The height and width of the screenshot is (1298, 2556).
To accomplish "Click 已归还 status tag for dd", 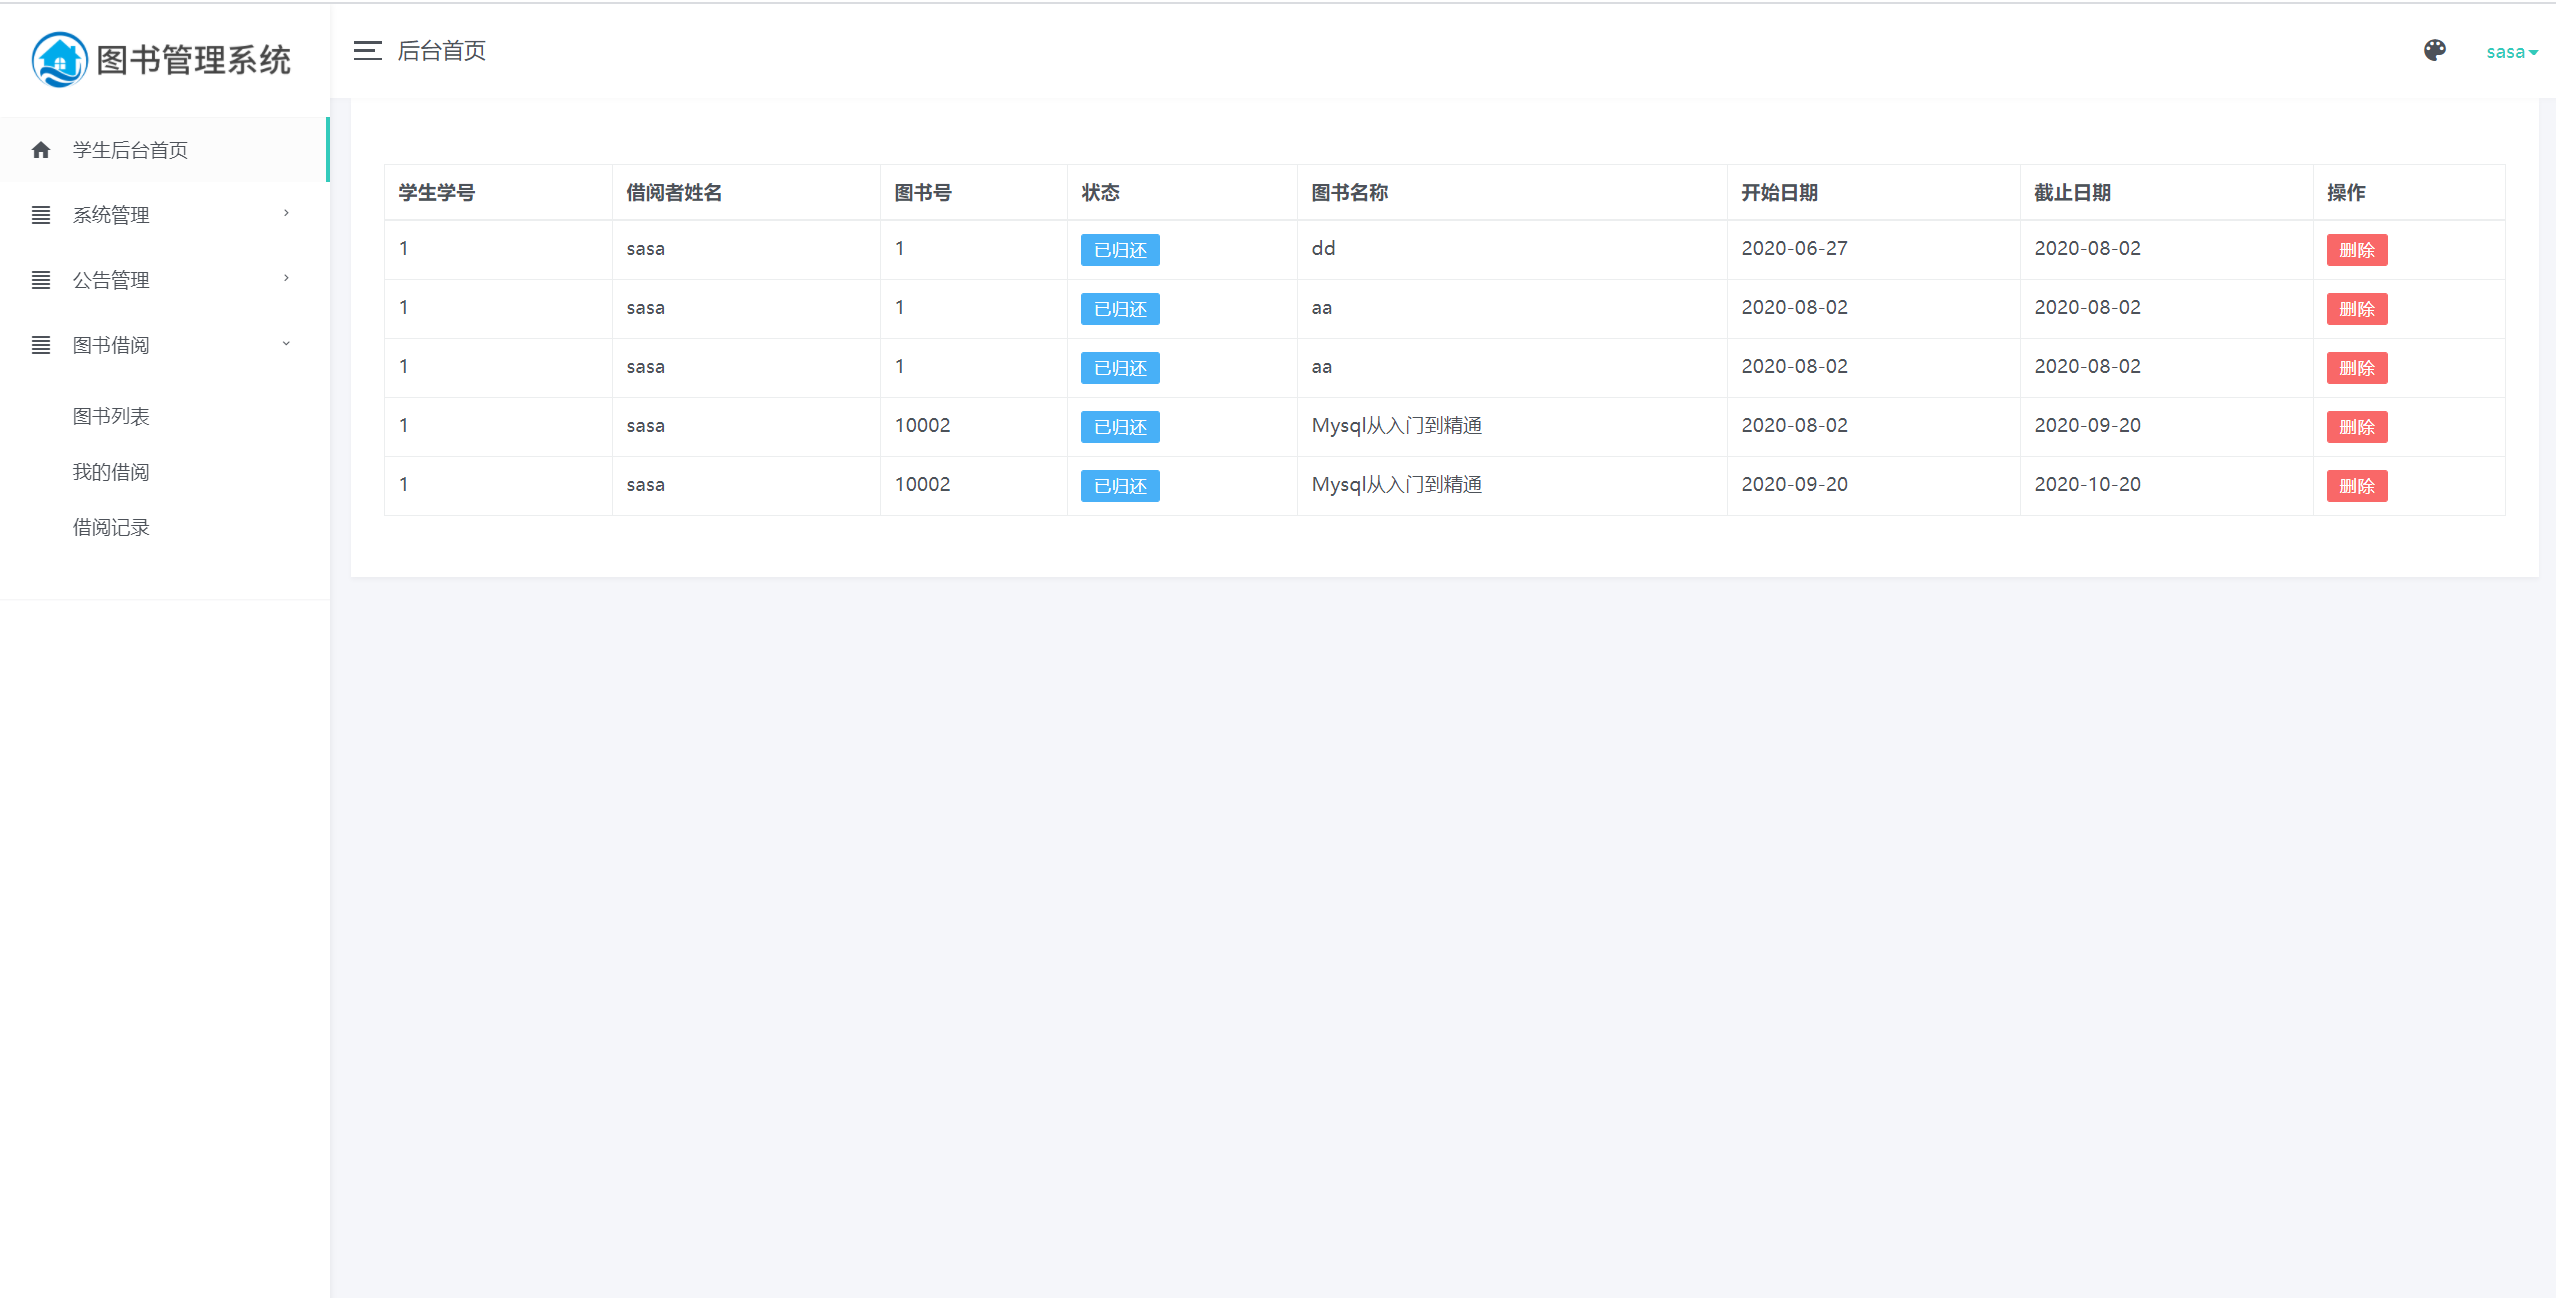I will [1119, 250].
